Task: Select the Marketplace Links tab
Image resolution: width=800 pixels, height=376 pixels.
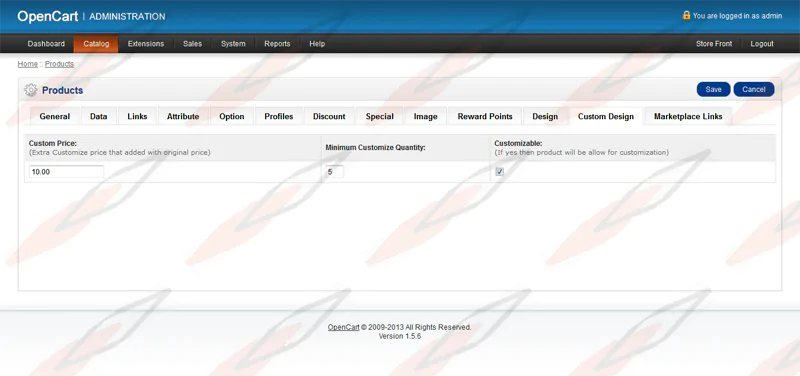Action: tap(688, 116)
